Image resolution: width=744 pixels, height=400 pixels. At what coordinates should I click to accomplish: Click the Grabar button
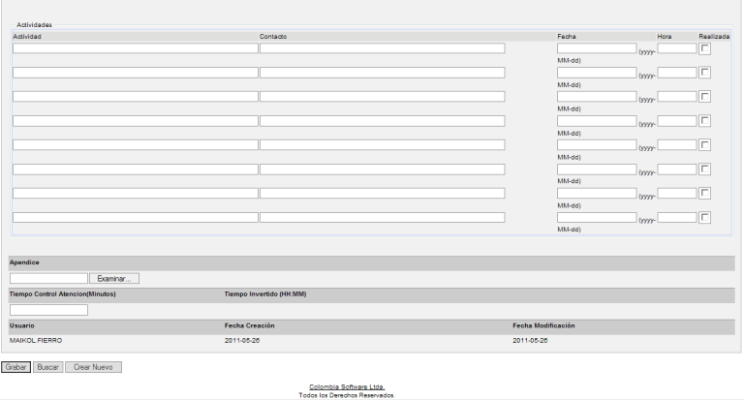coord(19,368)
